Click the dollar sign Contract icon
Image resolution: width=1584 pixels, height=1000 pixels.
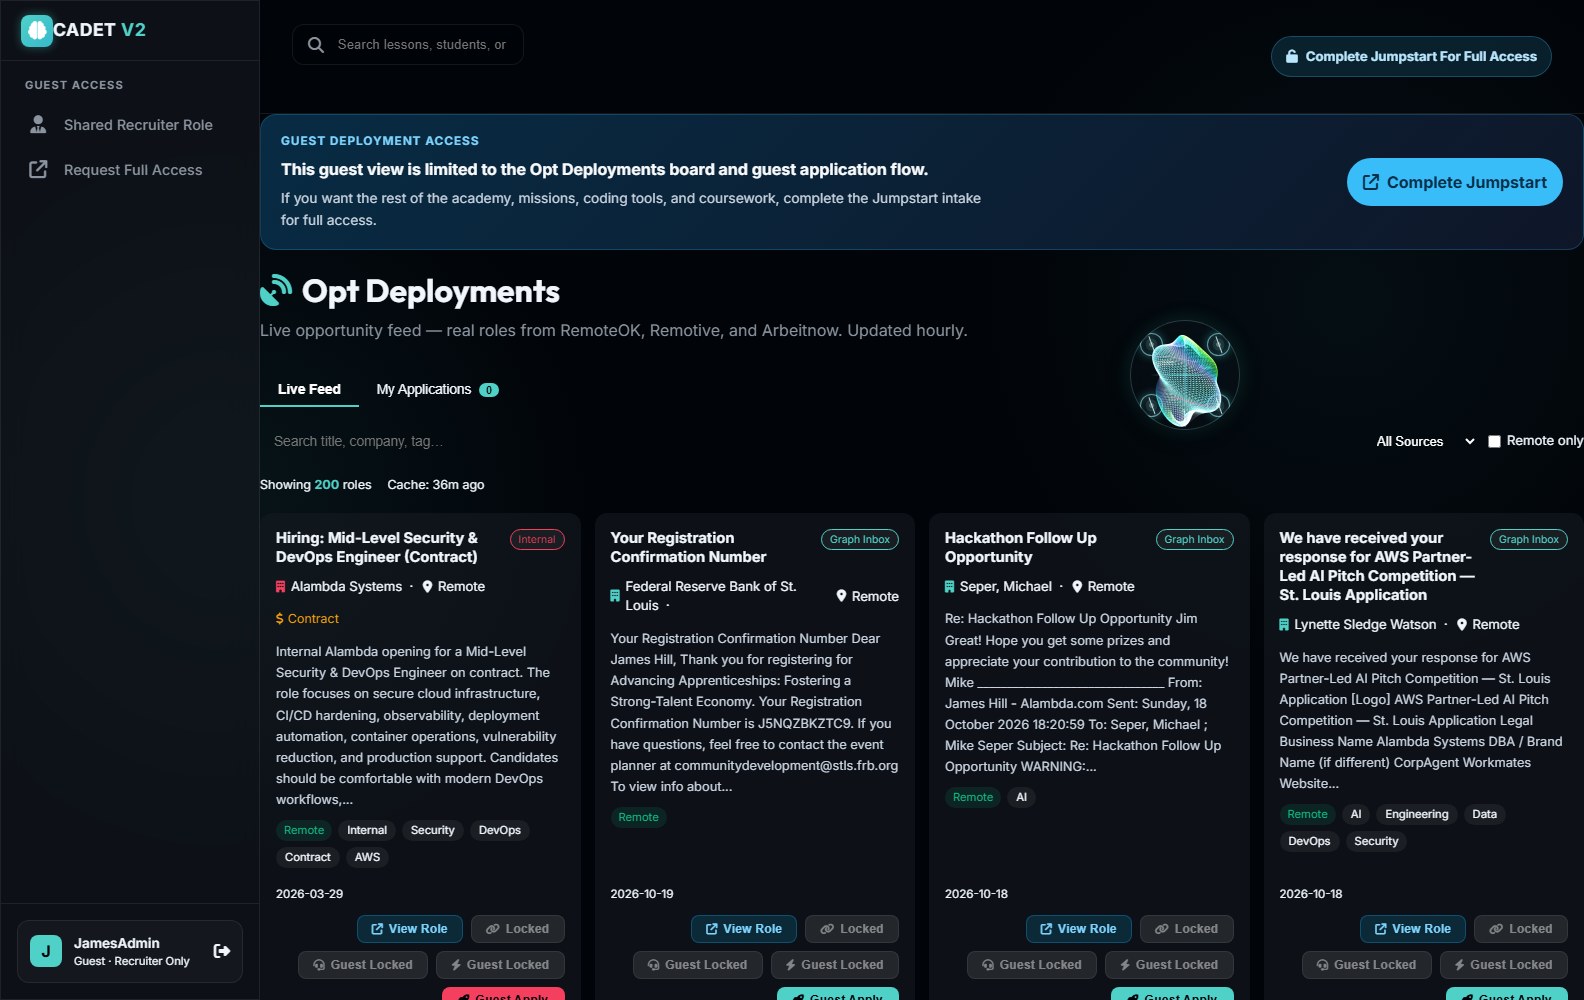coord(280,619)
